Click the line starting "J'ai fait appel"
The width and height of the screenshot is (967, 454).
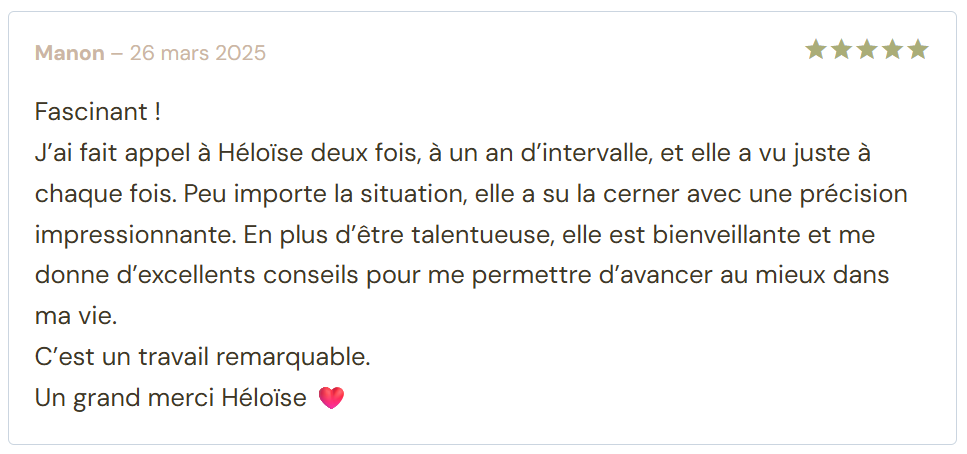pos(453,153)
